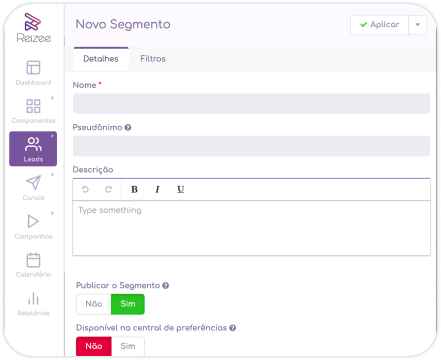The width and height of the screenshot is (441, 360).
Task: Expand the Canais submenu arrow
Action: (x=52, y=174)
